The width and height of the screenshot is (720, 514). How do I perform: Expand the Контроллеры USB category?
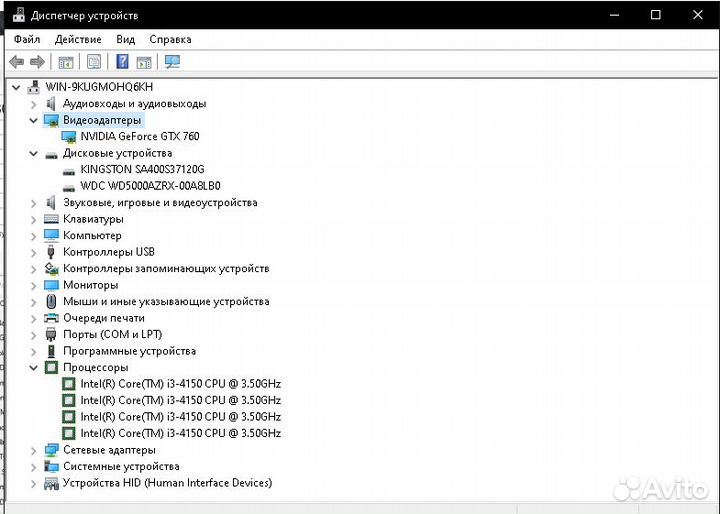(34, 252)
